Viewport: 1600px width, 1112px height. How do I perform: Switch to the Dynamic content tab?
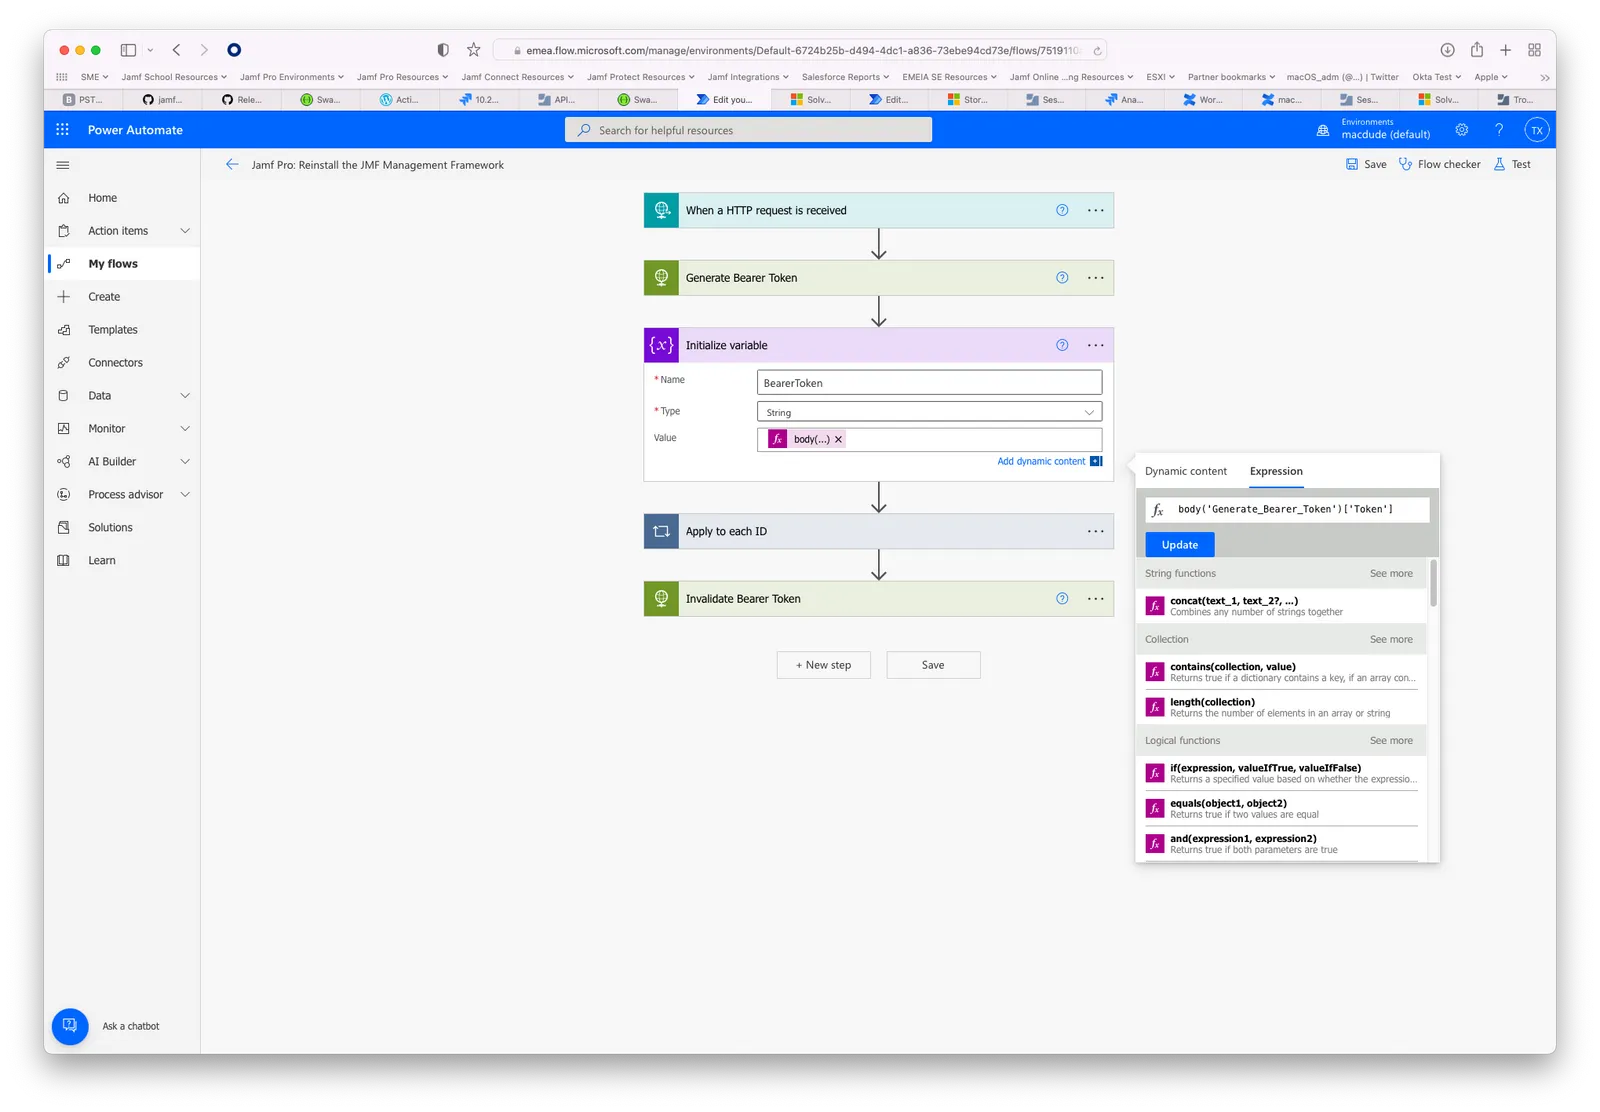1184,471
